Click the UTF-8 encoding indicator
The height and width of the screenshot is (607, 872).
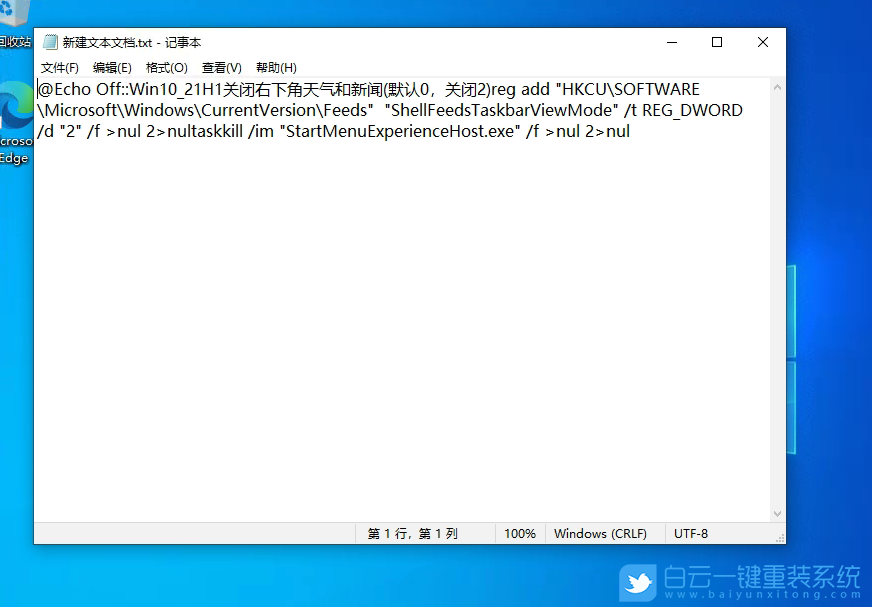click(692, 533)
